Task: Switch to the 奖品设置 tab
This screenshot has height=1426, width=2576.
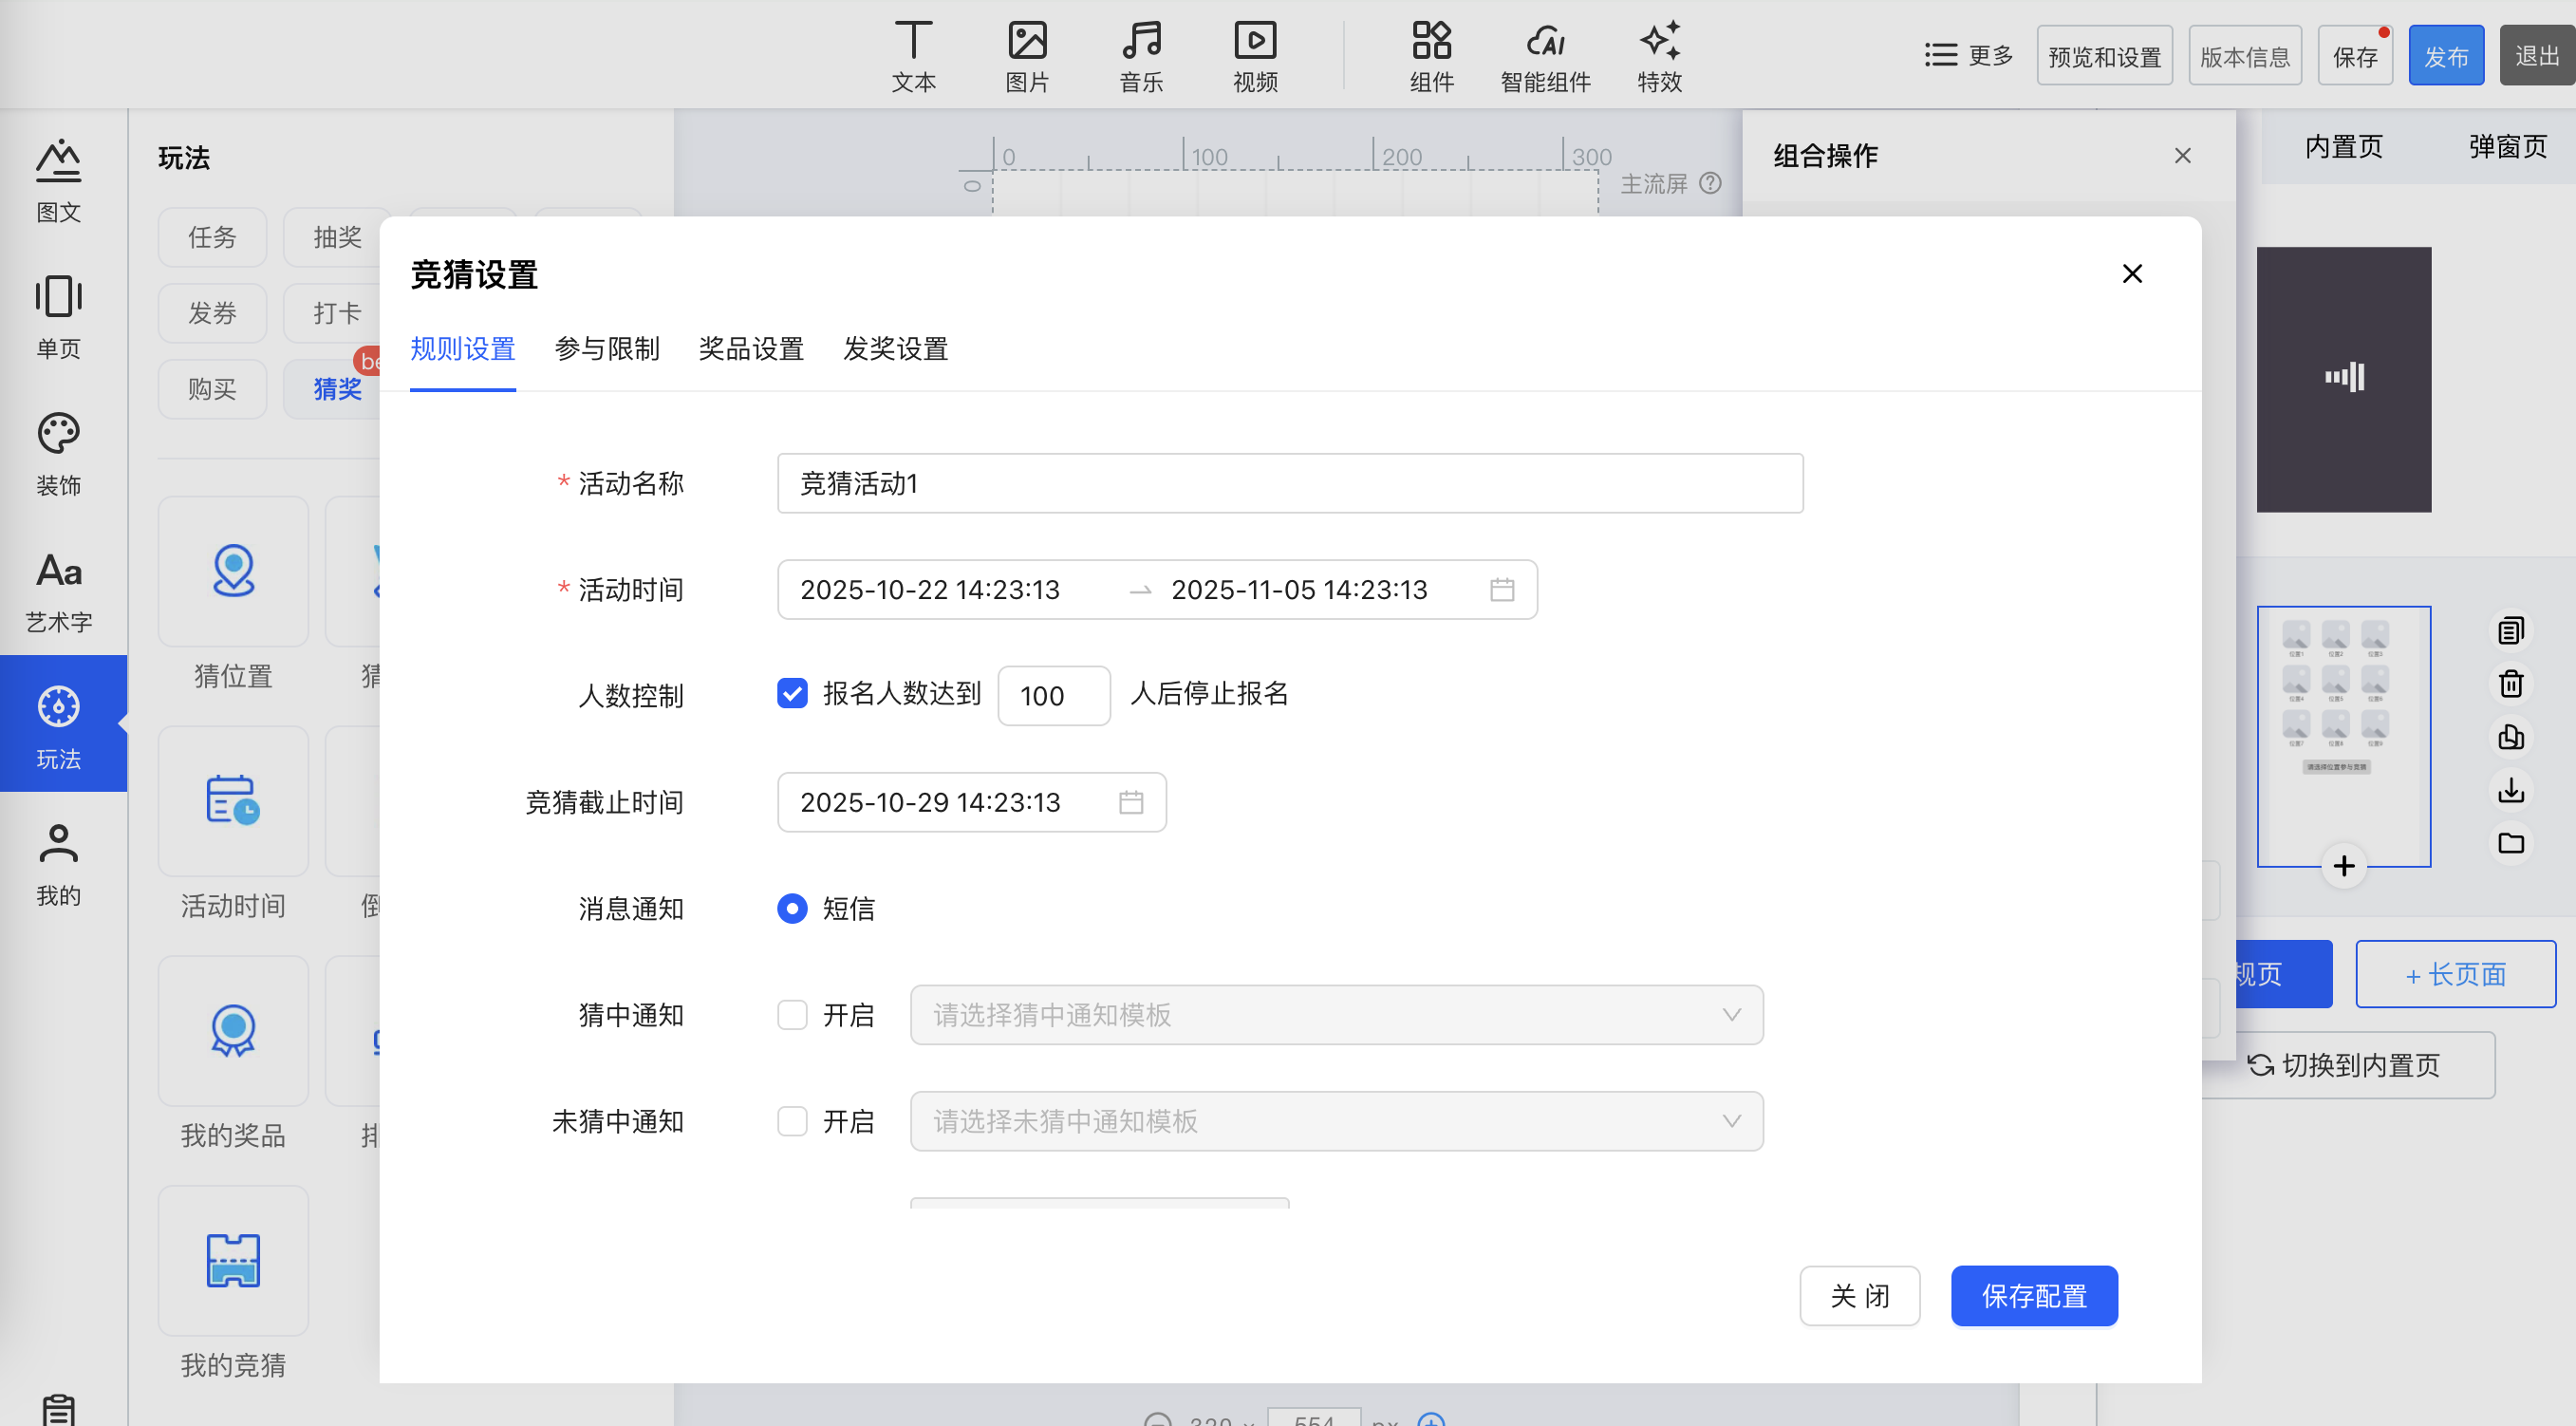Action: (751, 349)
